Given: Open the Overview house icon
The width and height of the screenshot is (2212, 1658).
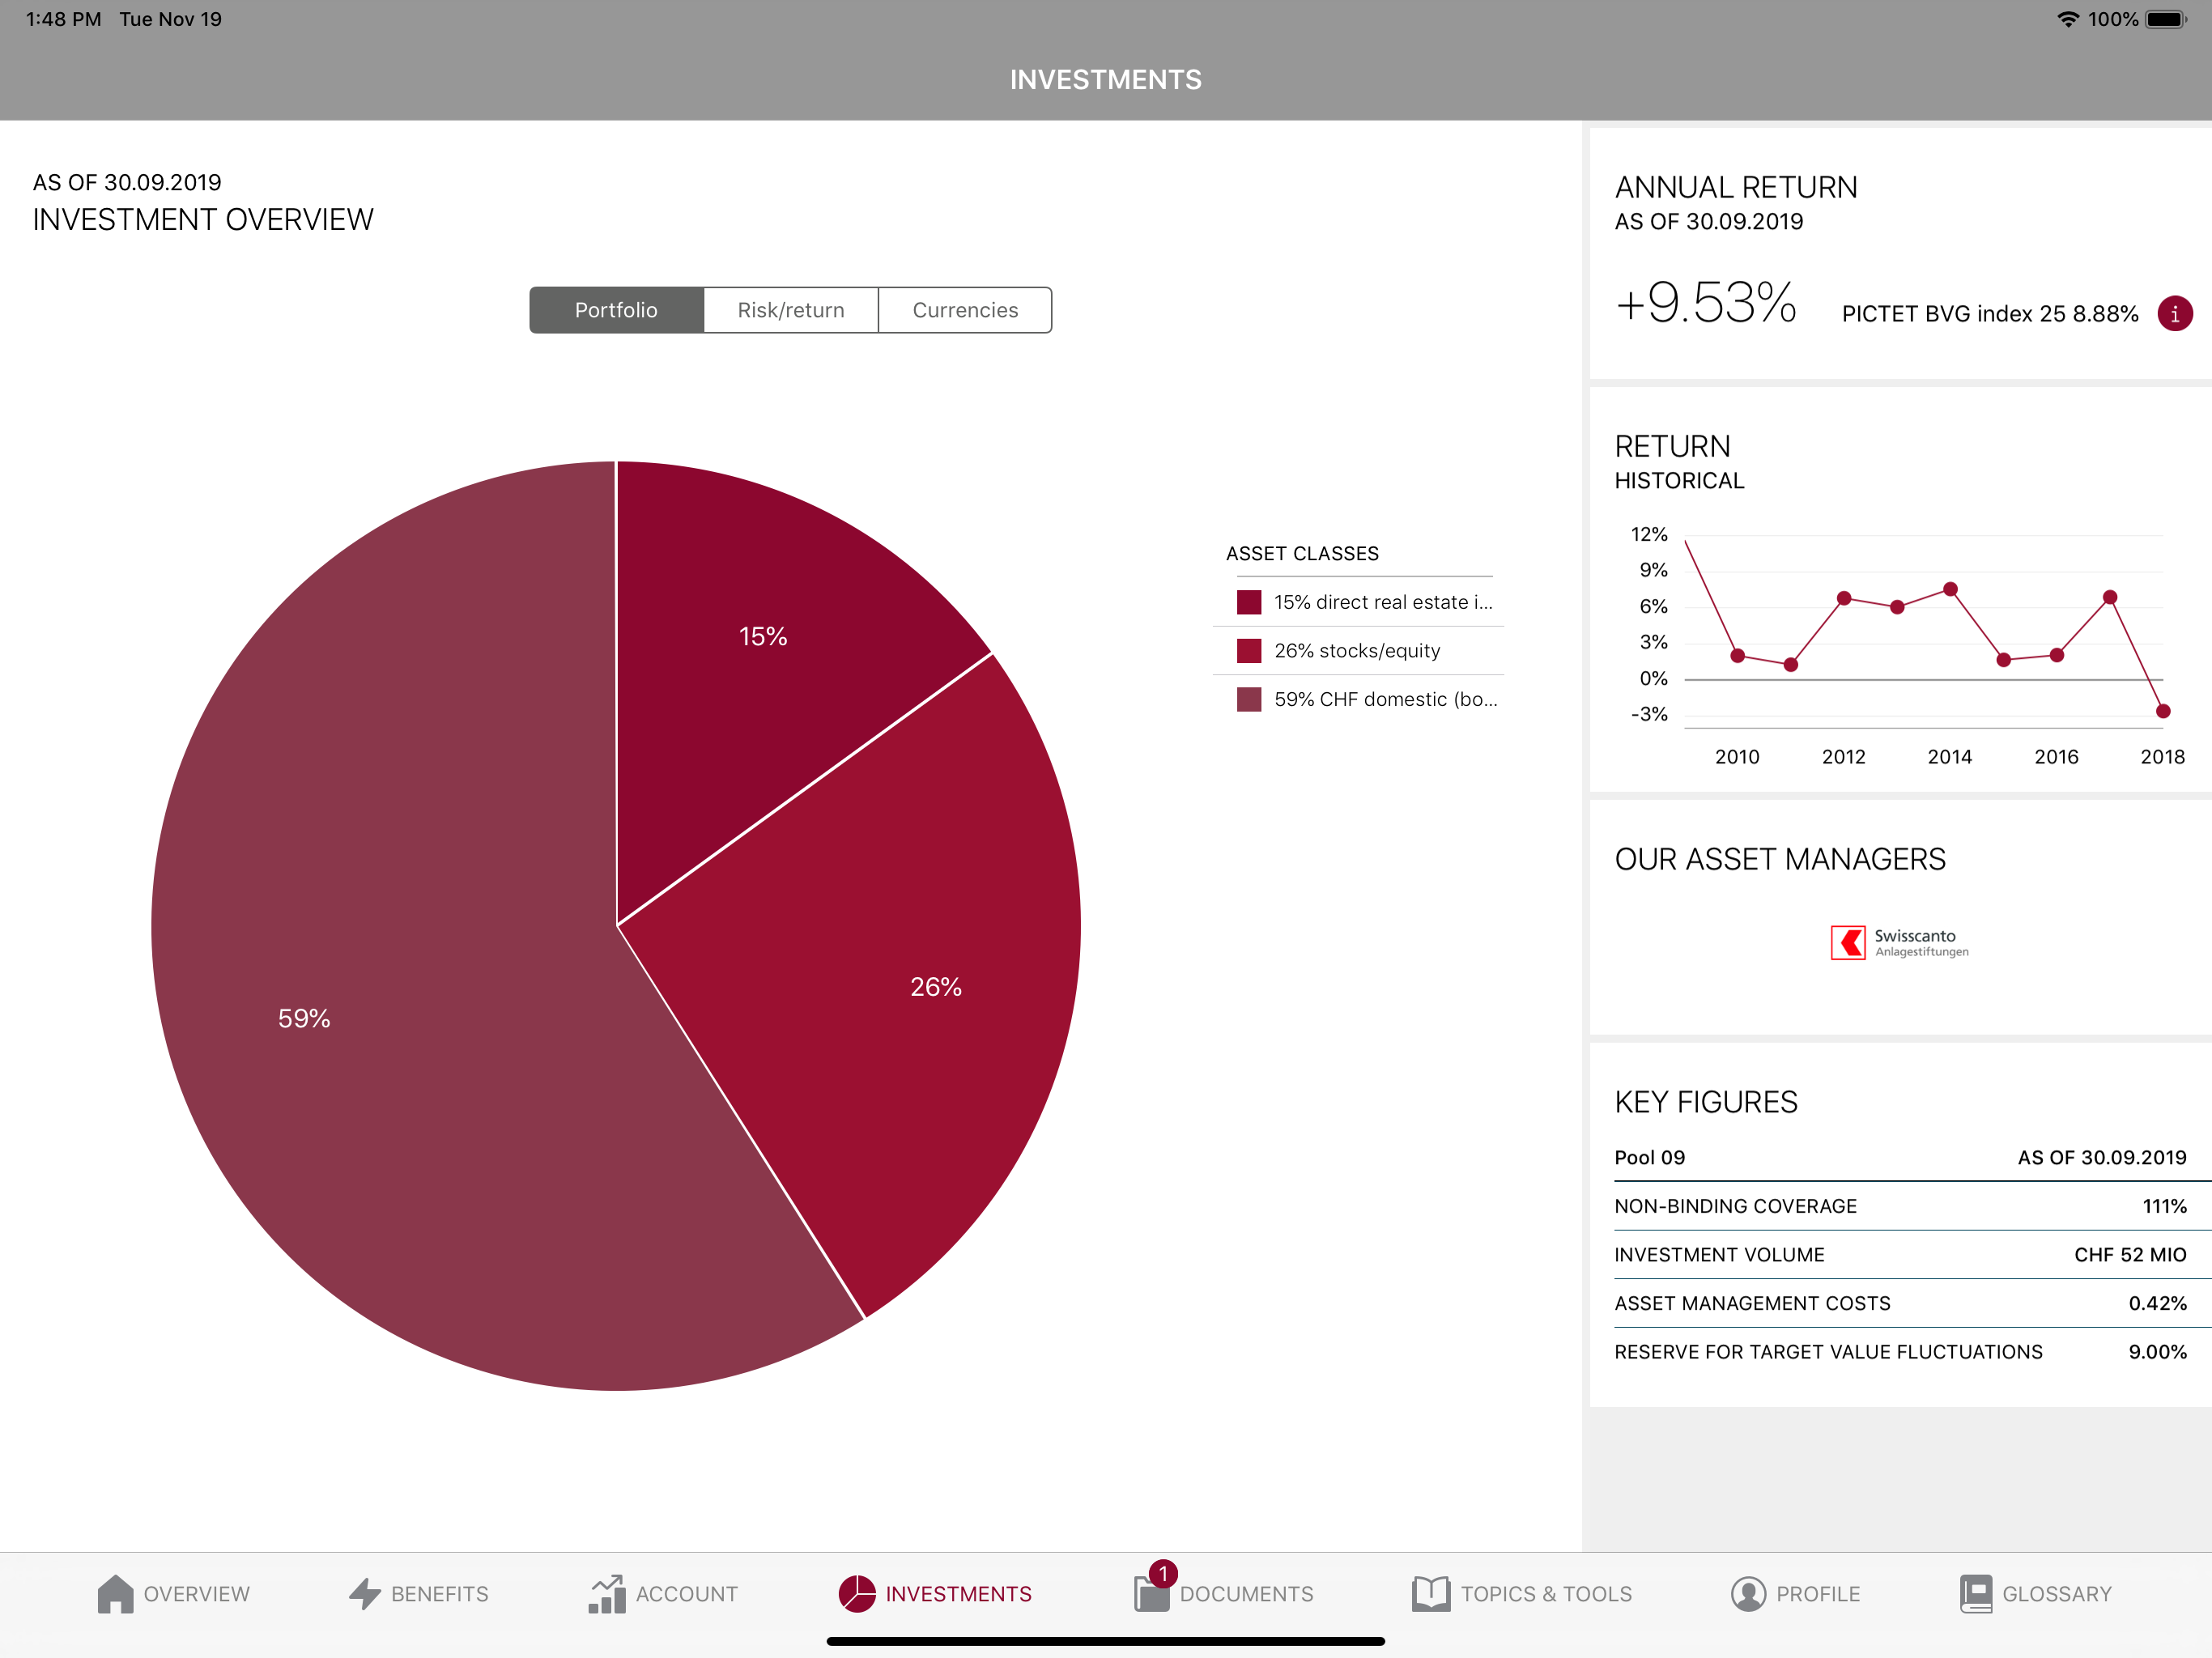Looking at the screenshot, I should (115, 1594).
